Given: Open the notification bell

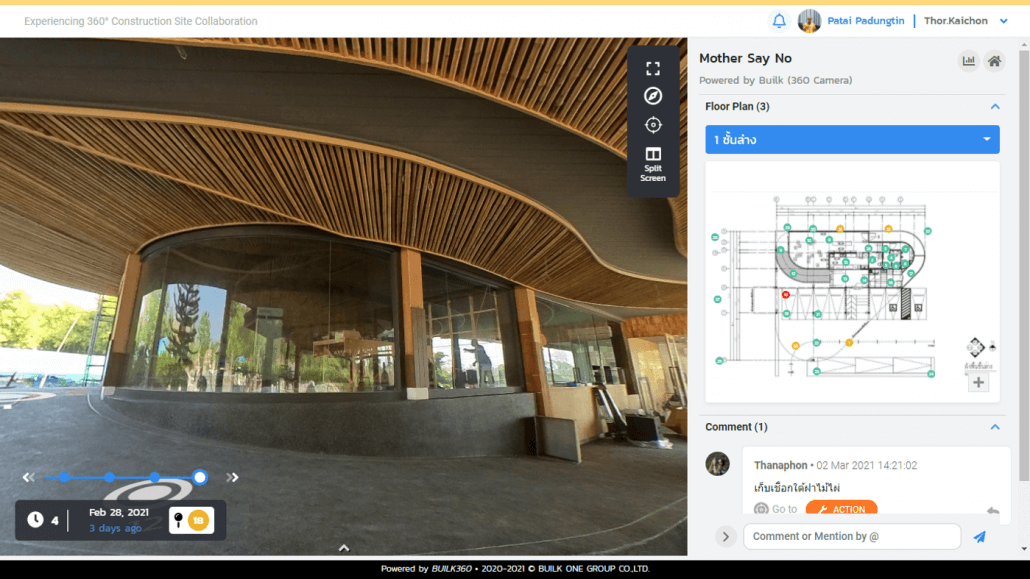Looking at the screenshot, I should pyautogui.click(x=778, y=21).
